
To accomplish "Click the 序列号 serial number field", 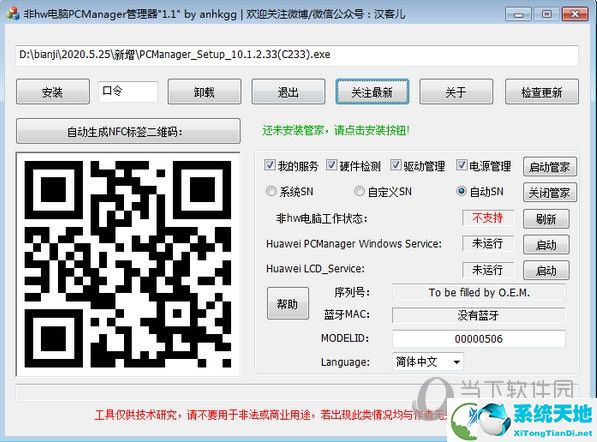I will point(479,292).
